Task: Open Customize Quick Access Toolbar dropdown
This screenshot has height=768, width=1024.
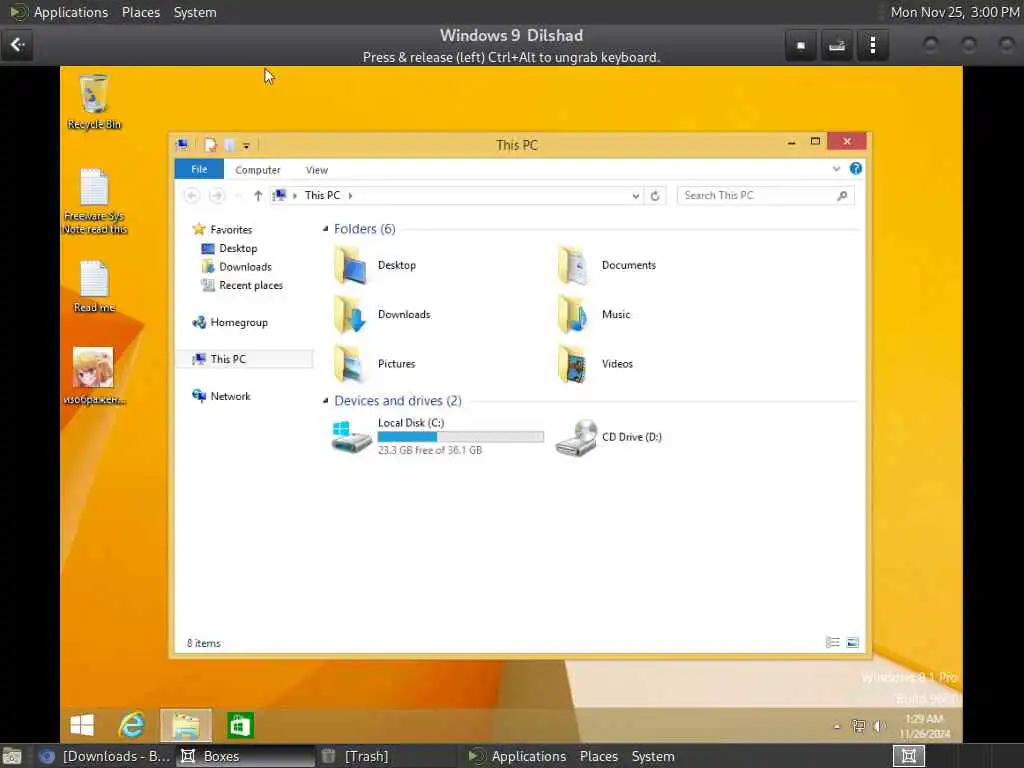Action: coord(246,146)
